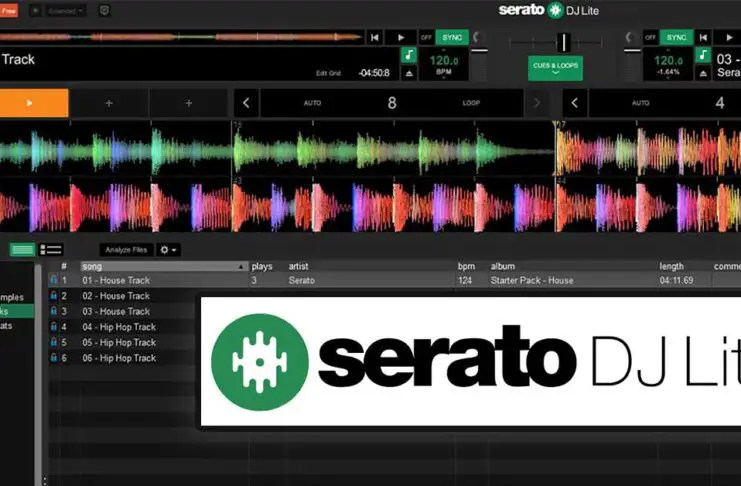Screen dimensions: 741x486
Task: Click Edit Grid on left deck
Action: [x=328, y=73]
